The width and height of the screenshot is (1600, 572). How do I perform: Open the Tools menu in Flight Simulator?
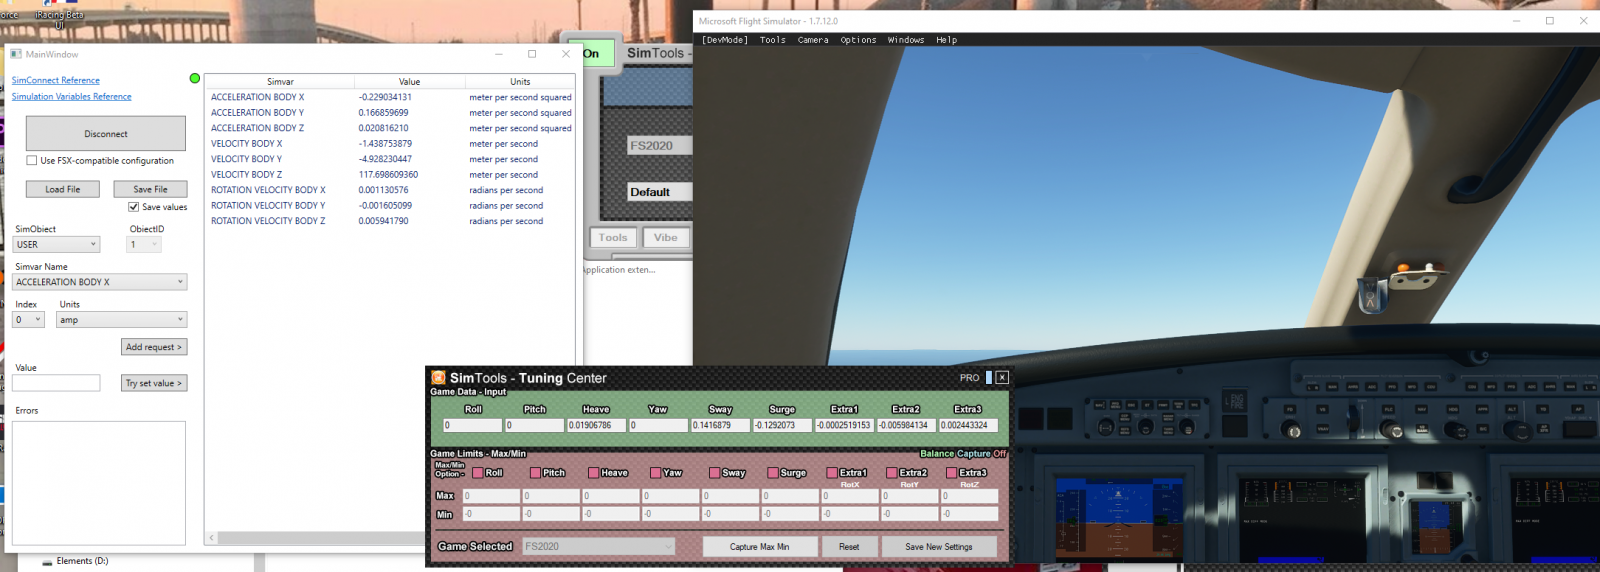click(772, 40)
